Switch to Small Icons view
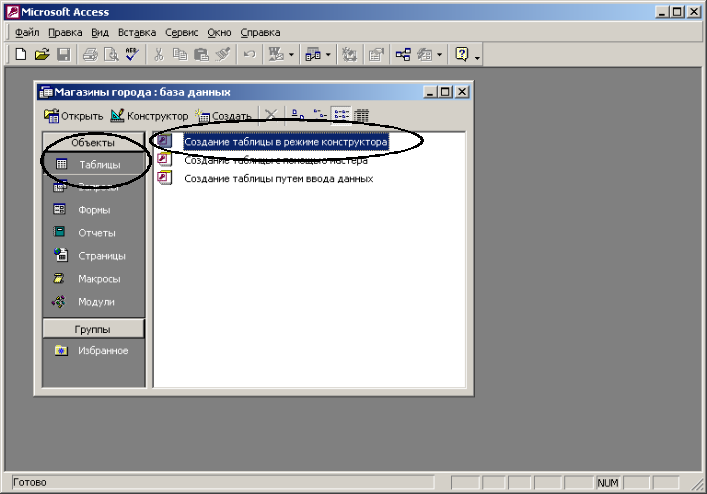 (x=320, y=115)
